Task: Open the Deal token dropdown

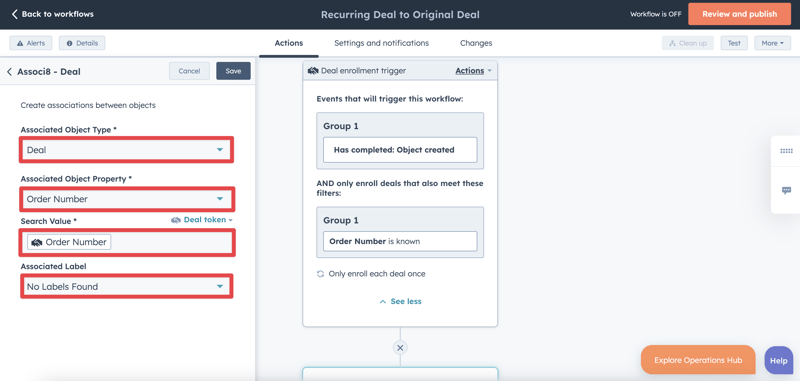Action: [x=202, y=220]
